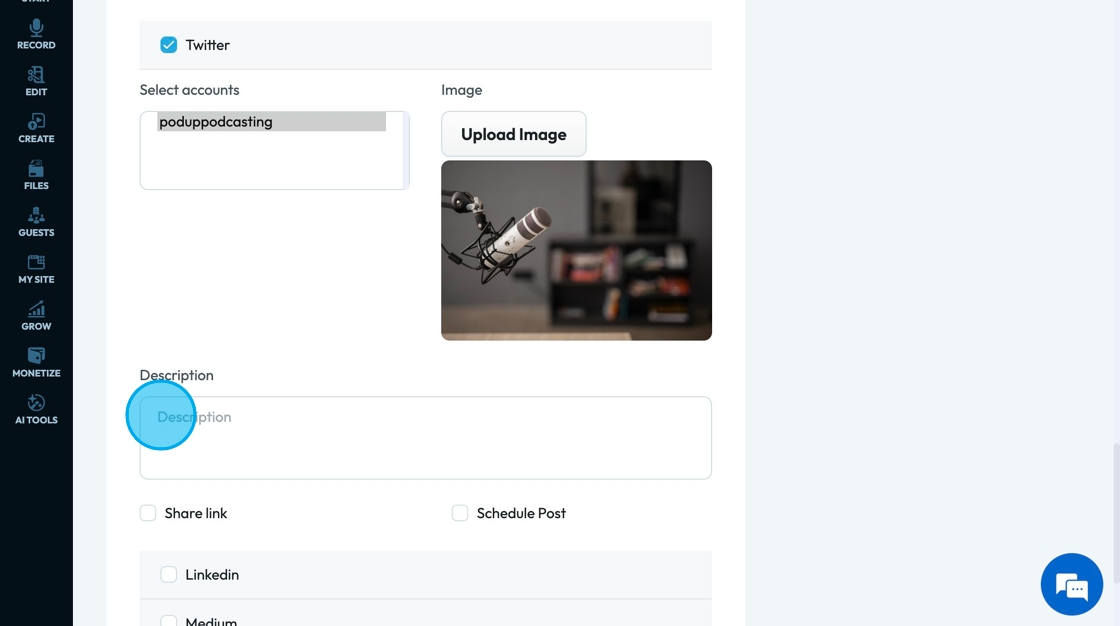Image resolution: width=1120 pixels, height=626 pixels.
Task: Check the Linkedin checkbox
Action: click(169, 575)
